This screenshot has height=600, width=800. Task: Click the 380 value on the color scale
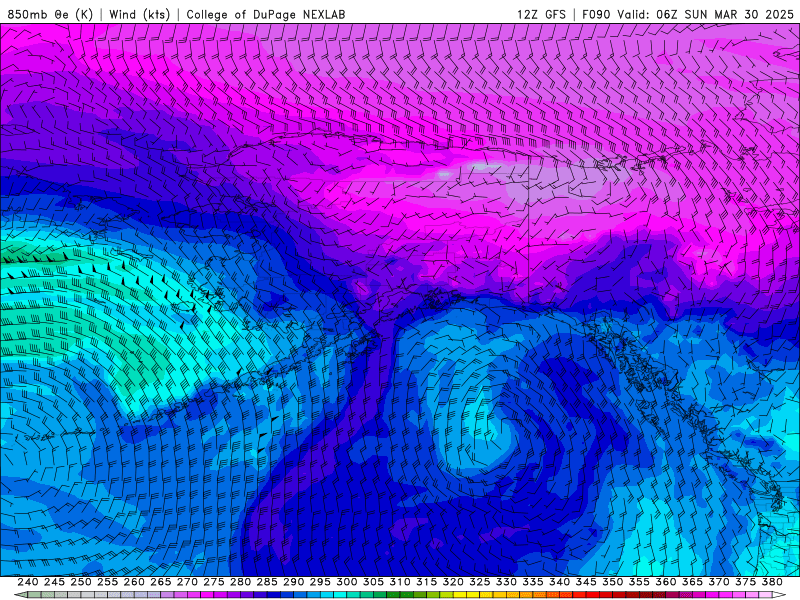point(772,582)
